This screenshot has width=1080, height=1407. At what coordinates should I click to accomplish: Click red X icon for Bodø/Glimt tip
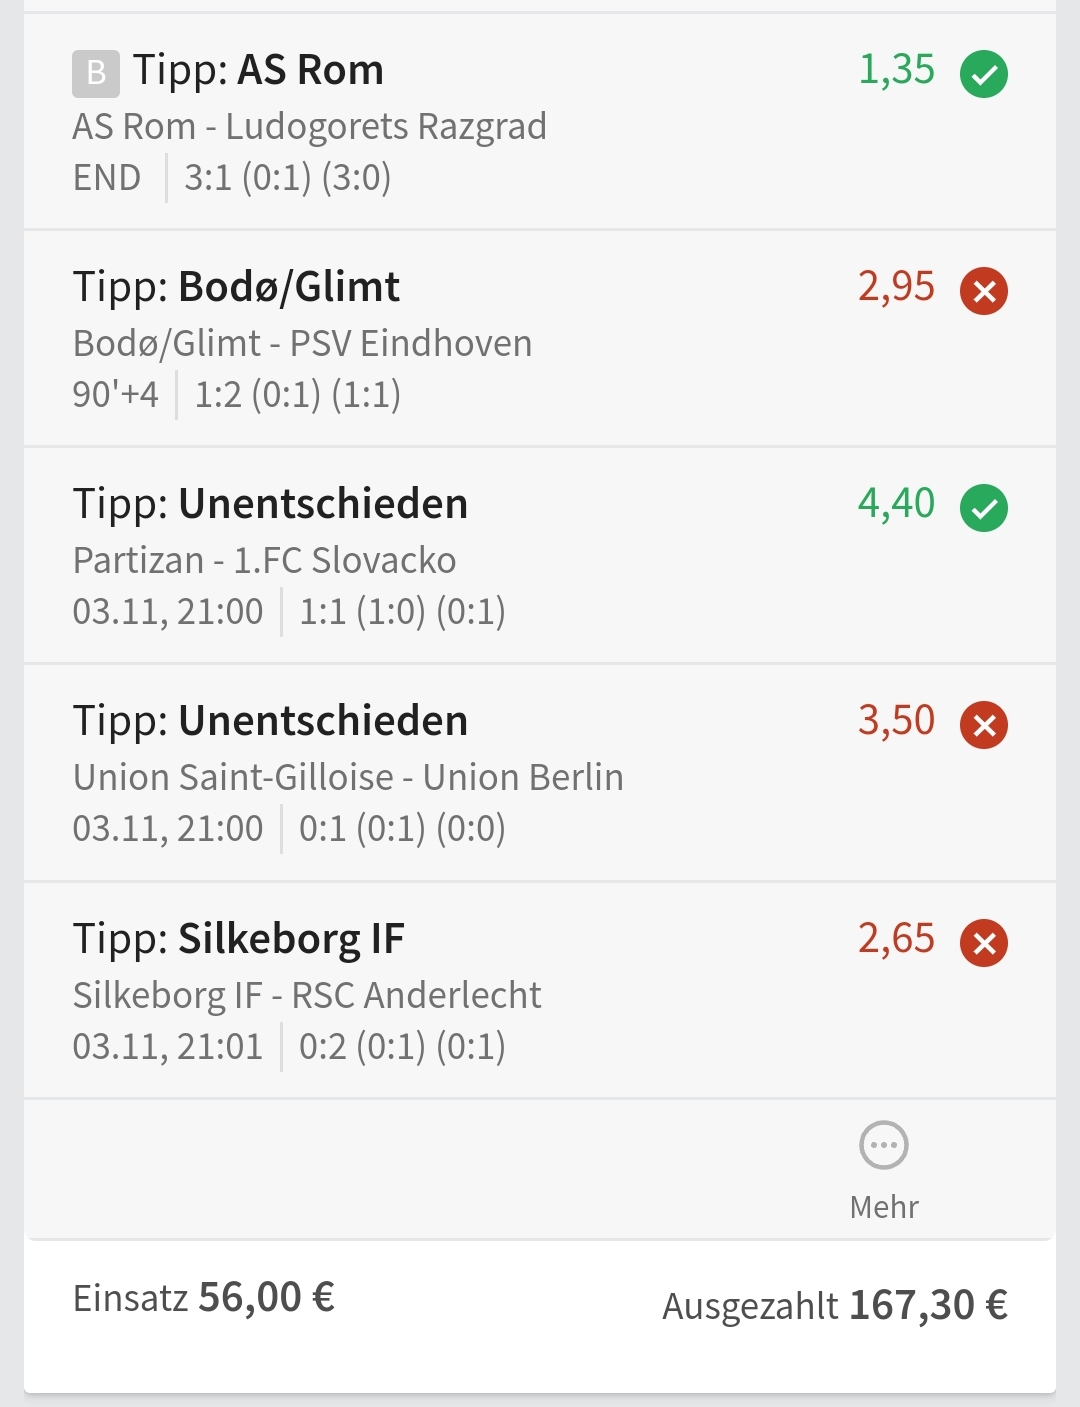[984, 291]
